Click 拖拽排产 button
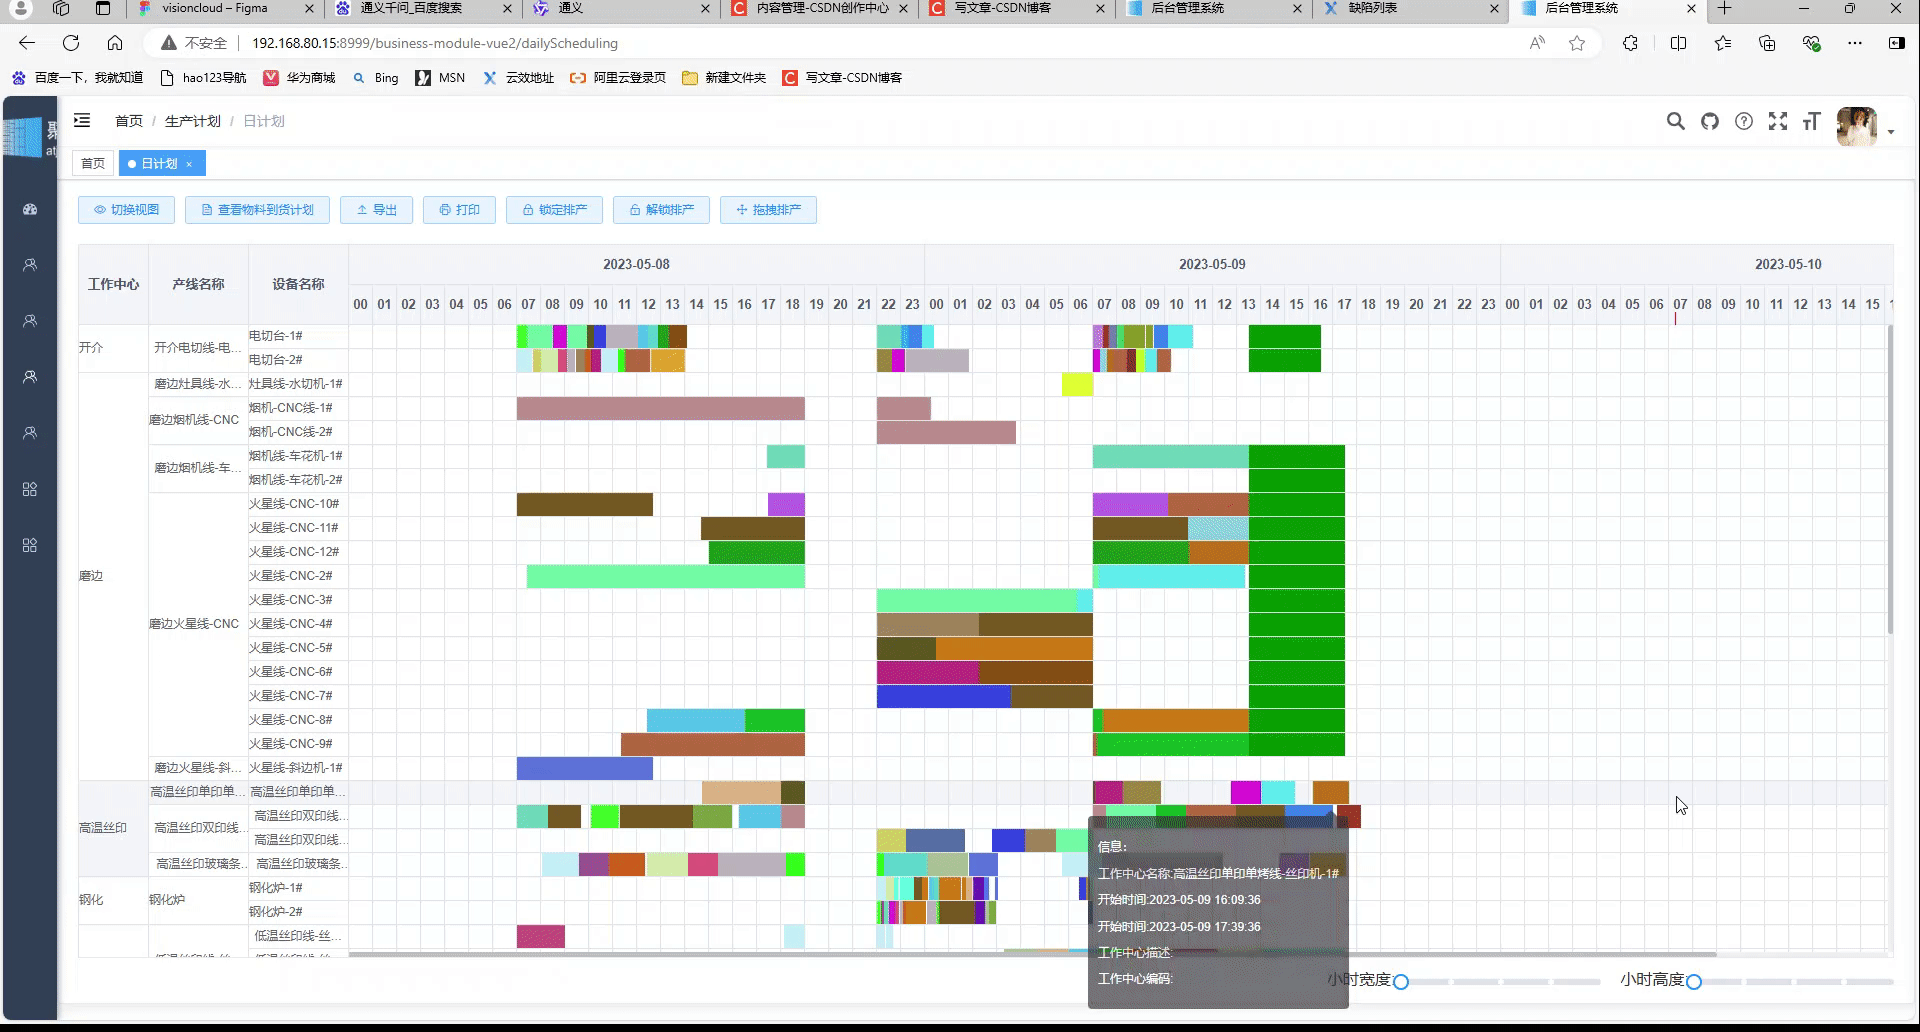The image size is (1920, 1032). click(769, 210)
